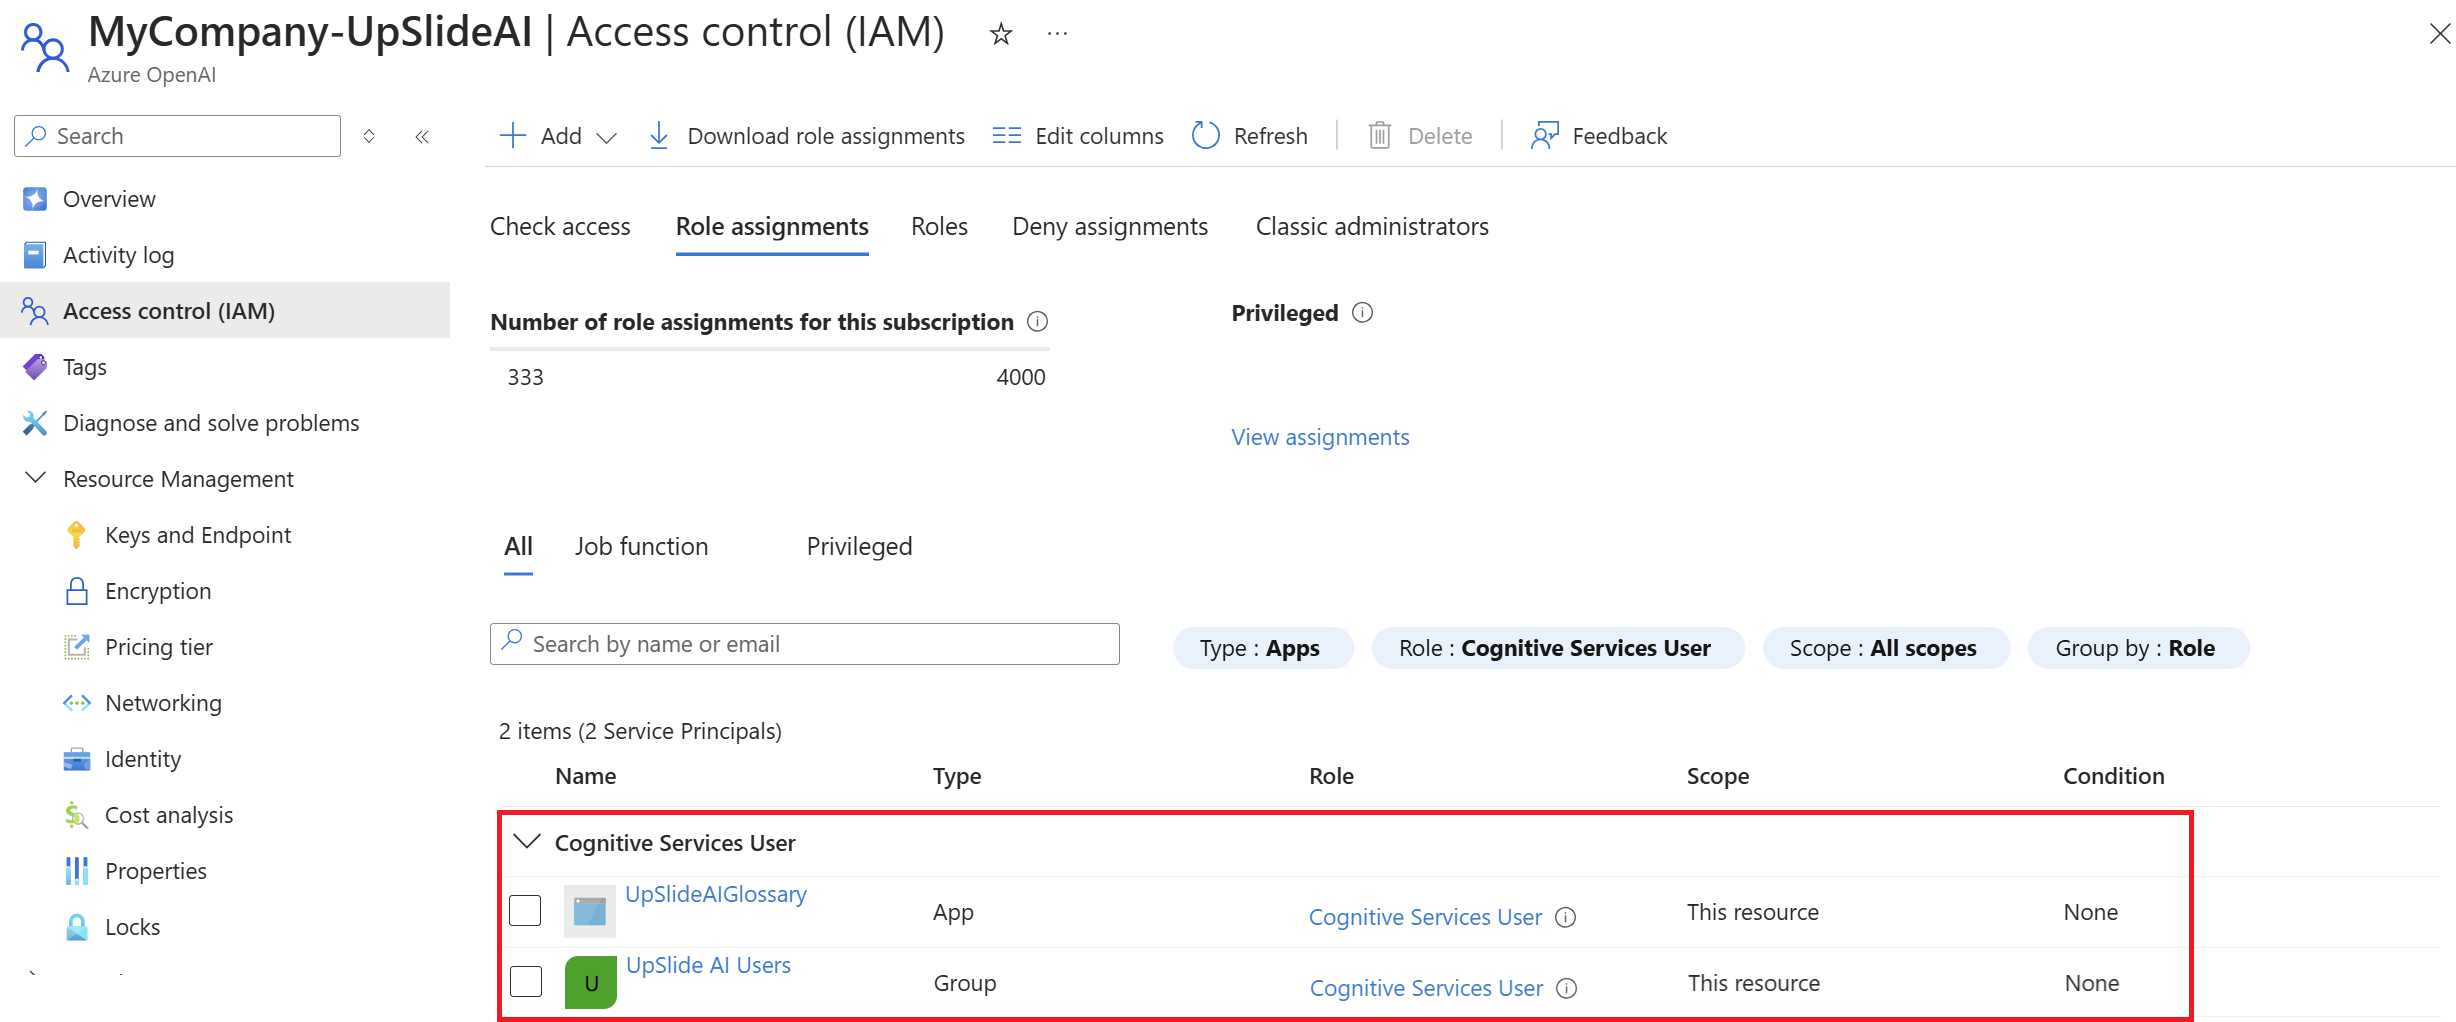Open the UpSlide AI Users link
2456x1022 pixels.
coord(708,966)
